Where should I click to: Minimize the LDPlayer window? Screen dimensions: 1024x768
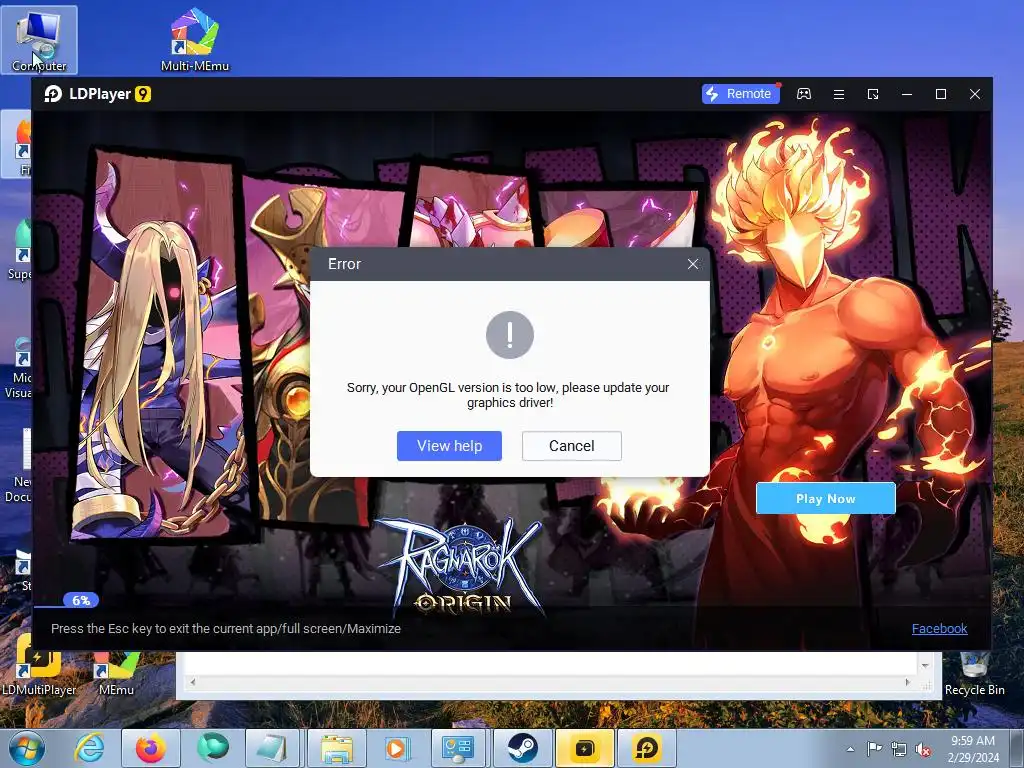pos(907,95)
